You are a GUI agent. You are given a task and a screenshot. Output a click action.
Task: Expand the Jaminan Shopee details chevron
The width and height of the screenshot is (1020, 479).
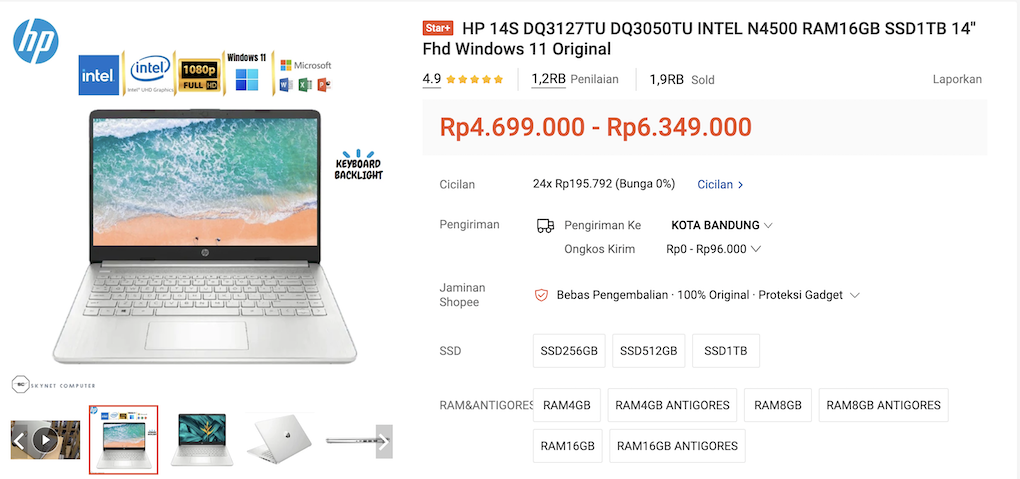click(x=855, y=295)
